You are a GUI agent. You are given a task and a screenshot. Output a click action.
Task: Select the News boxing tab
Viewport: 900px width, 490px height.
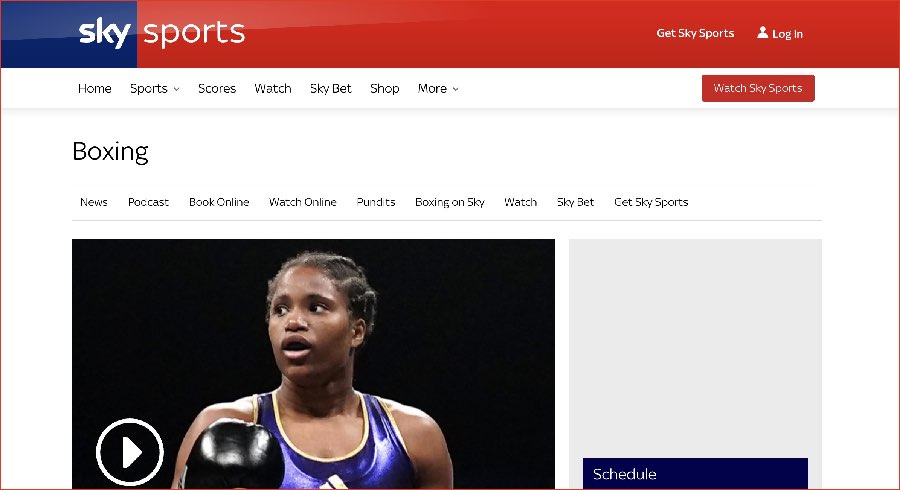click(94, 202)
